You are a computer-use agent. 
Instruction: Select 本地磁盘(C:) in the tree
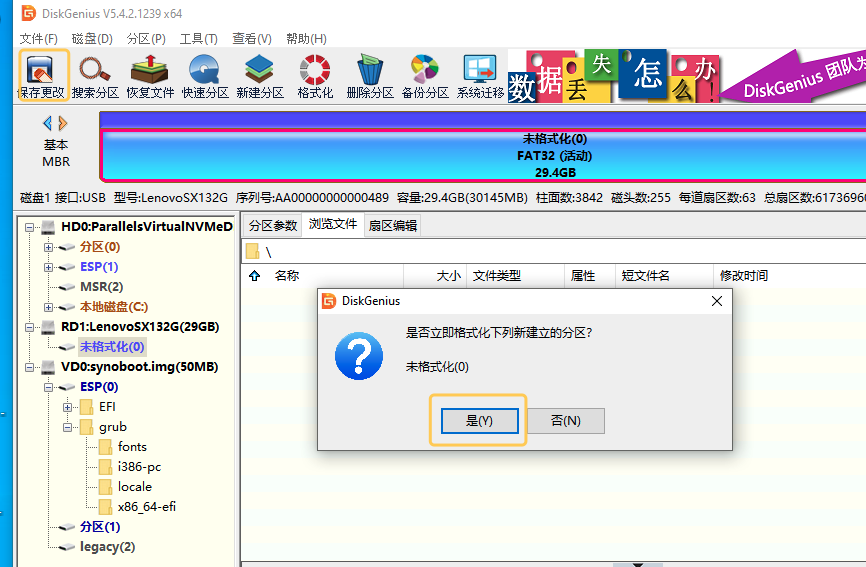click(x=114, y=306)
